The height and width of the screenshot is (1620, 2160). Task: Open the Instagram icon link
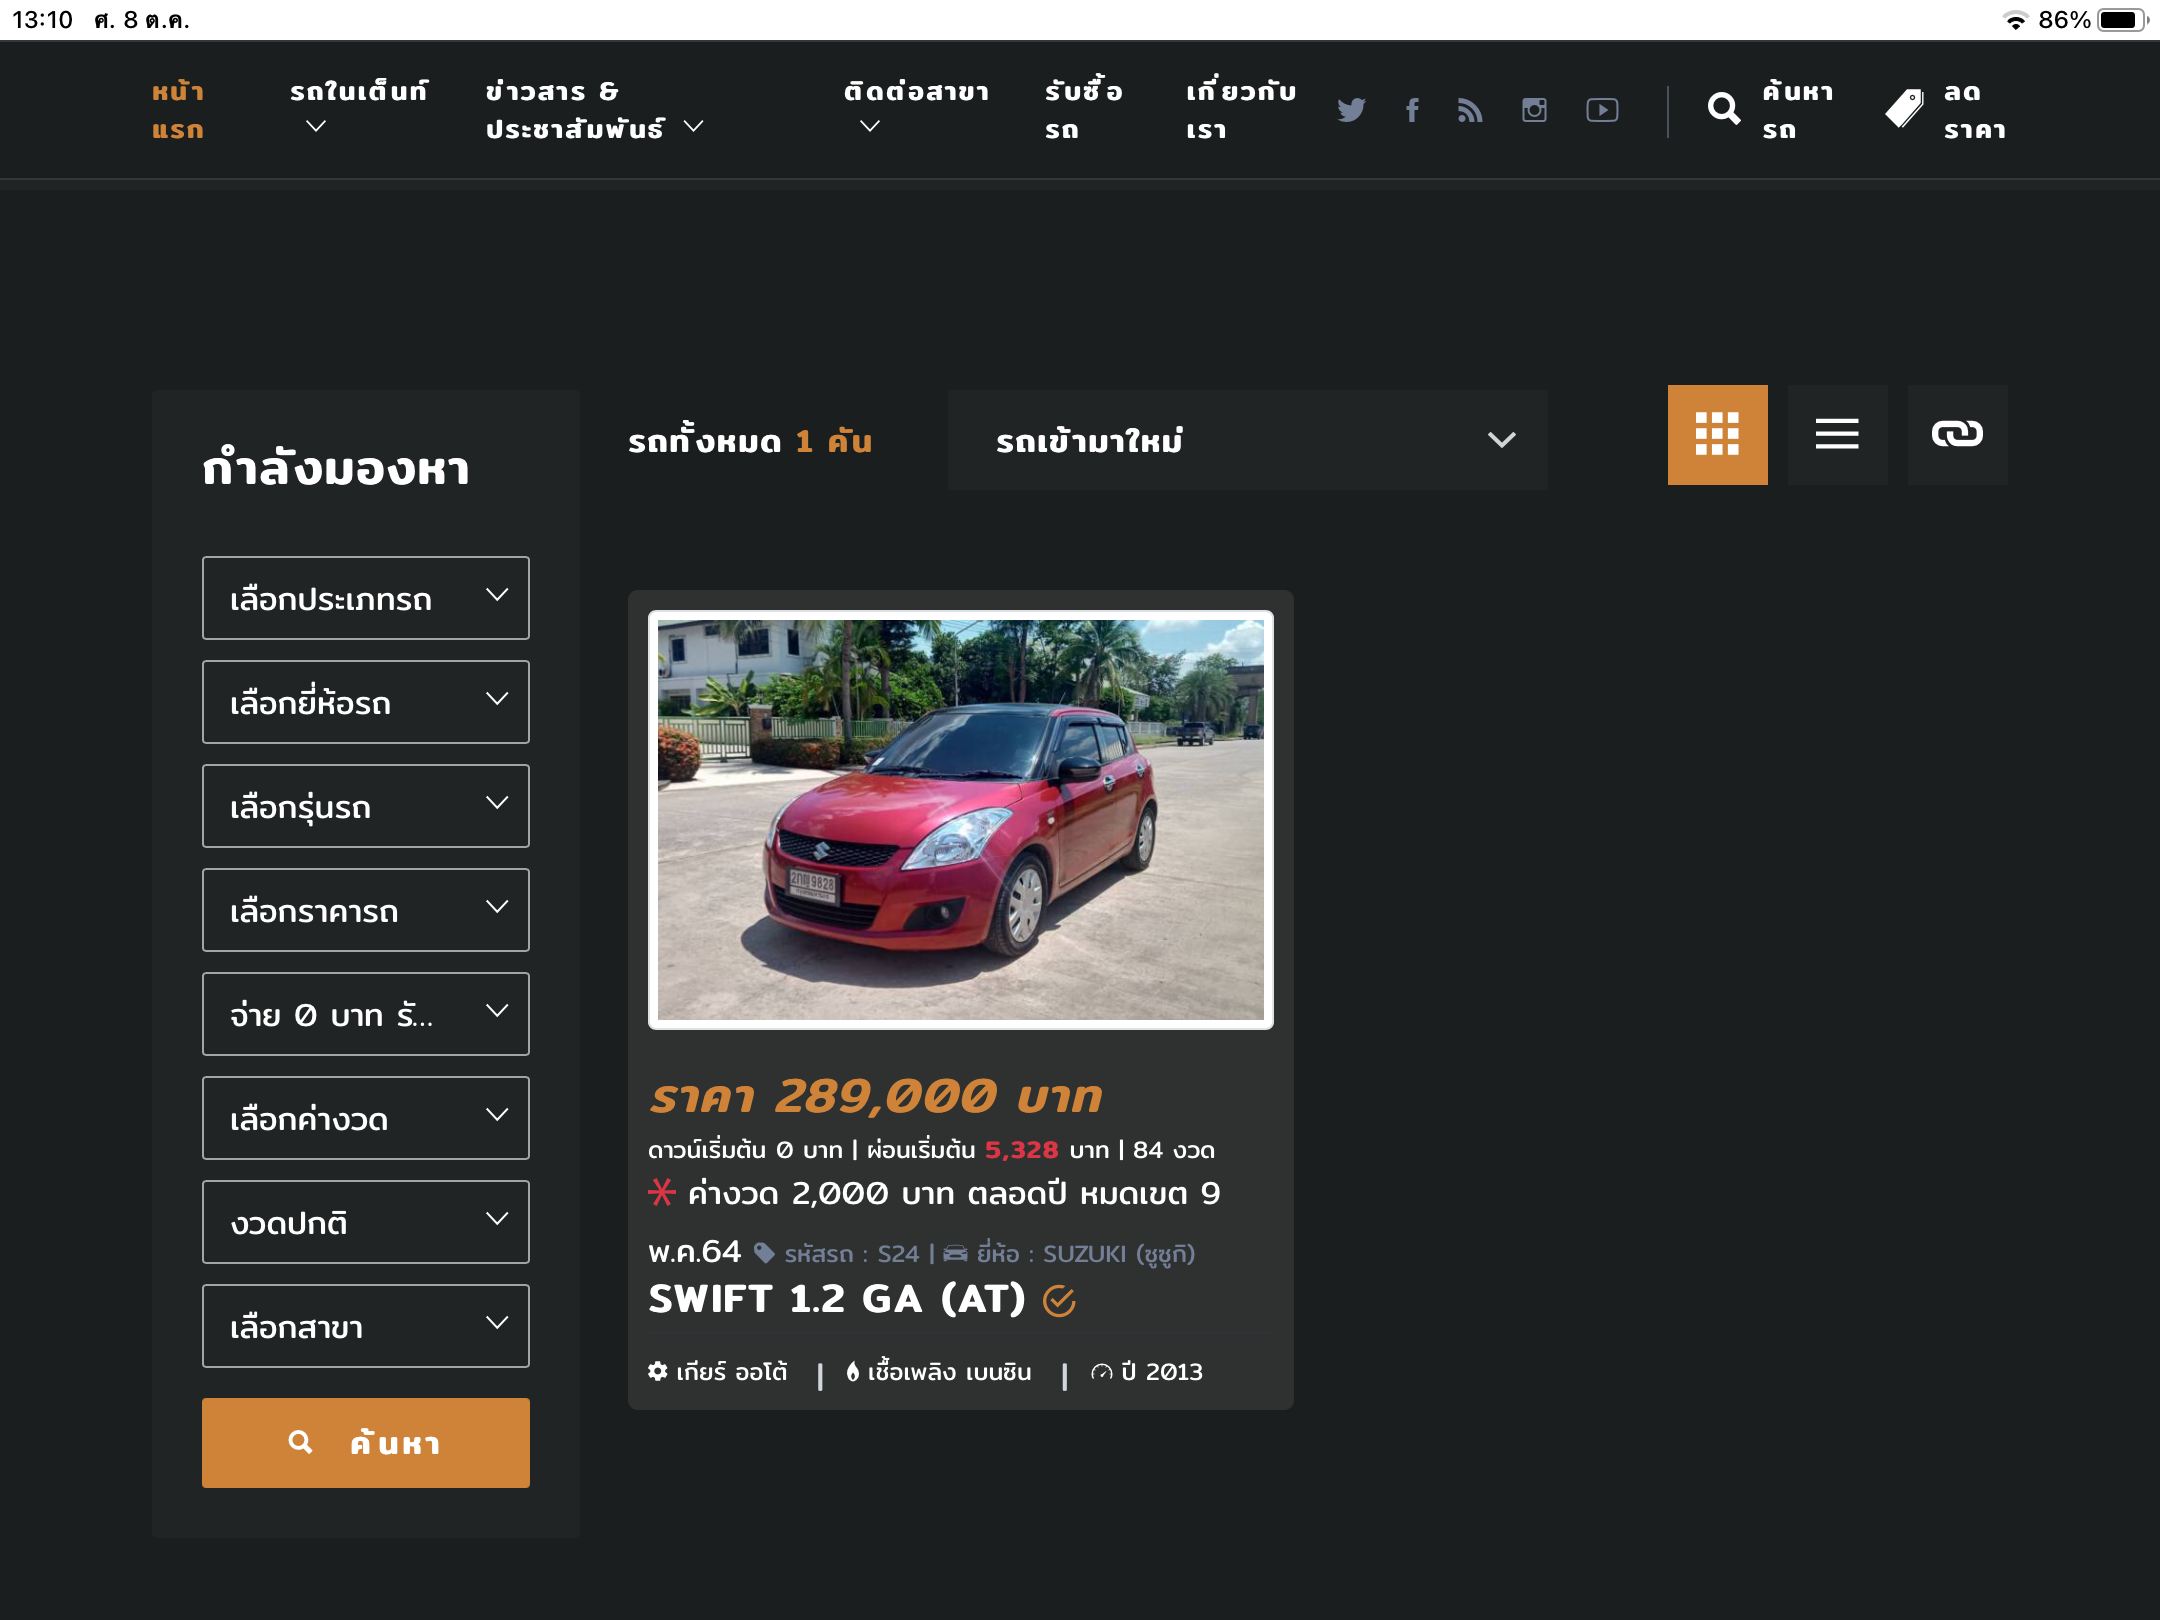coord(1534,110)
